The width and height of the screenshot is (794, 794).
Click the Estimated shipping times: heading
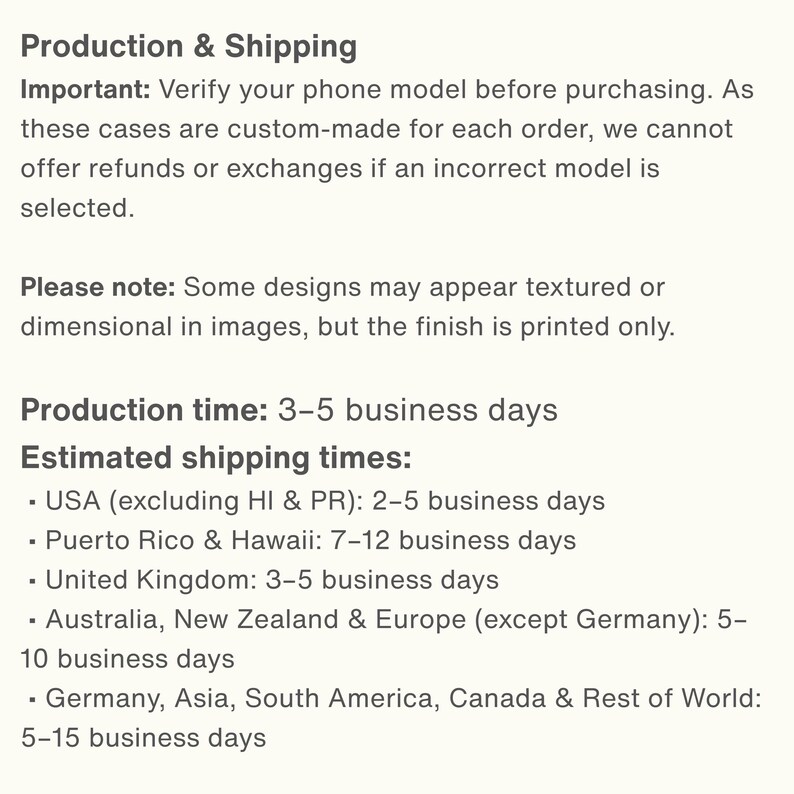[216, 458]
